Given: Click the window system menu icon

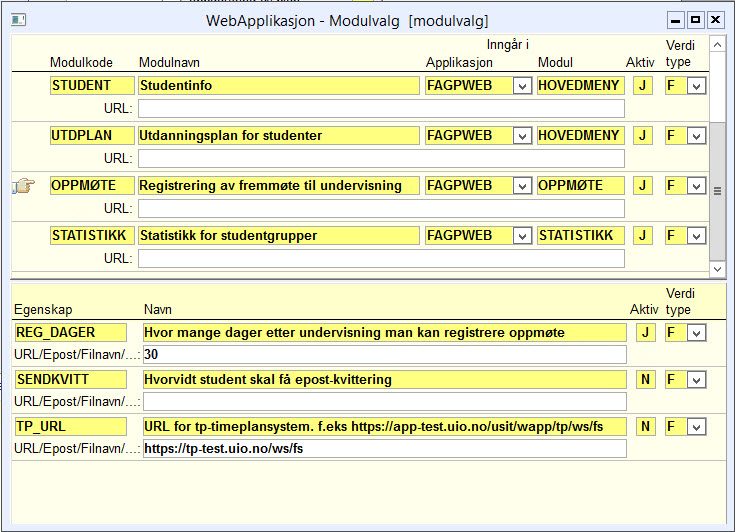Looking at the screenshot, I should pos(18,20).
